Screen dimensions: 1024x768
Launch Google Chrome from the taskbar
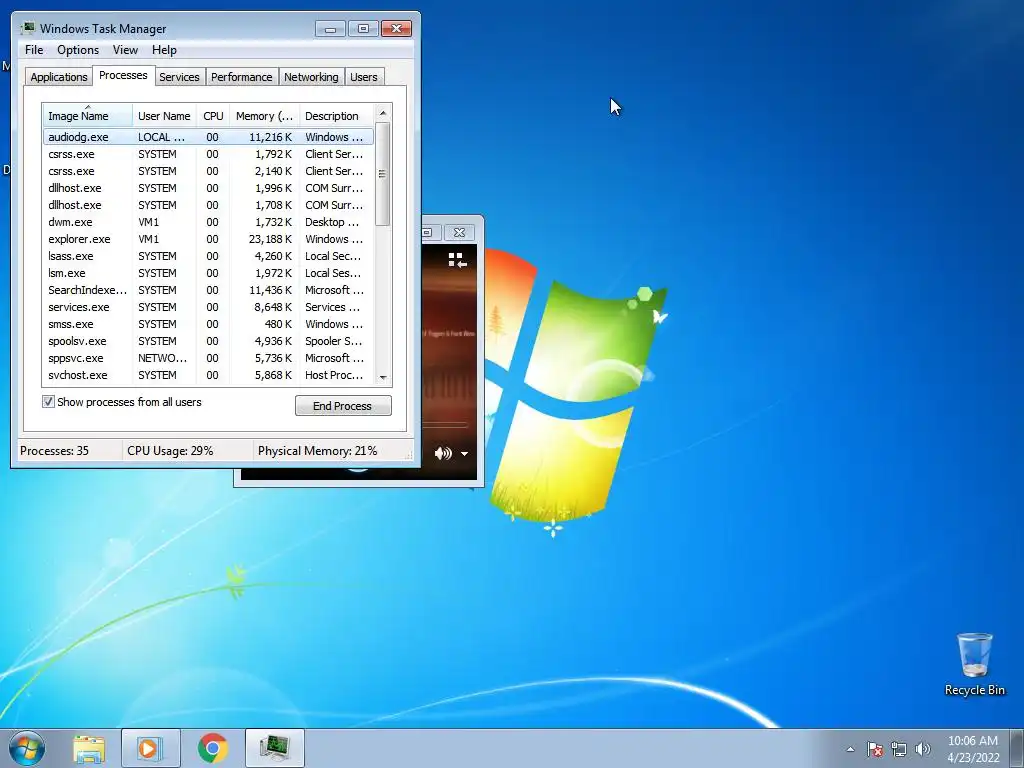pyautogui.click(x=212, y=748)
